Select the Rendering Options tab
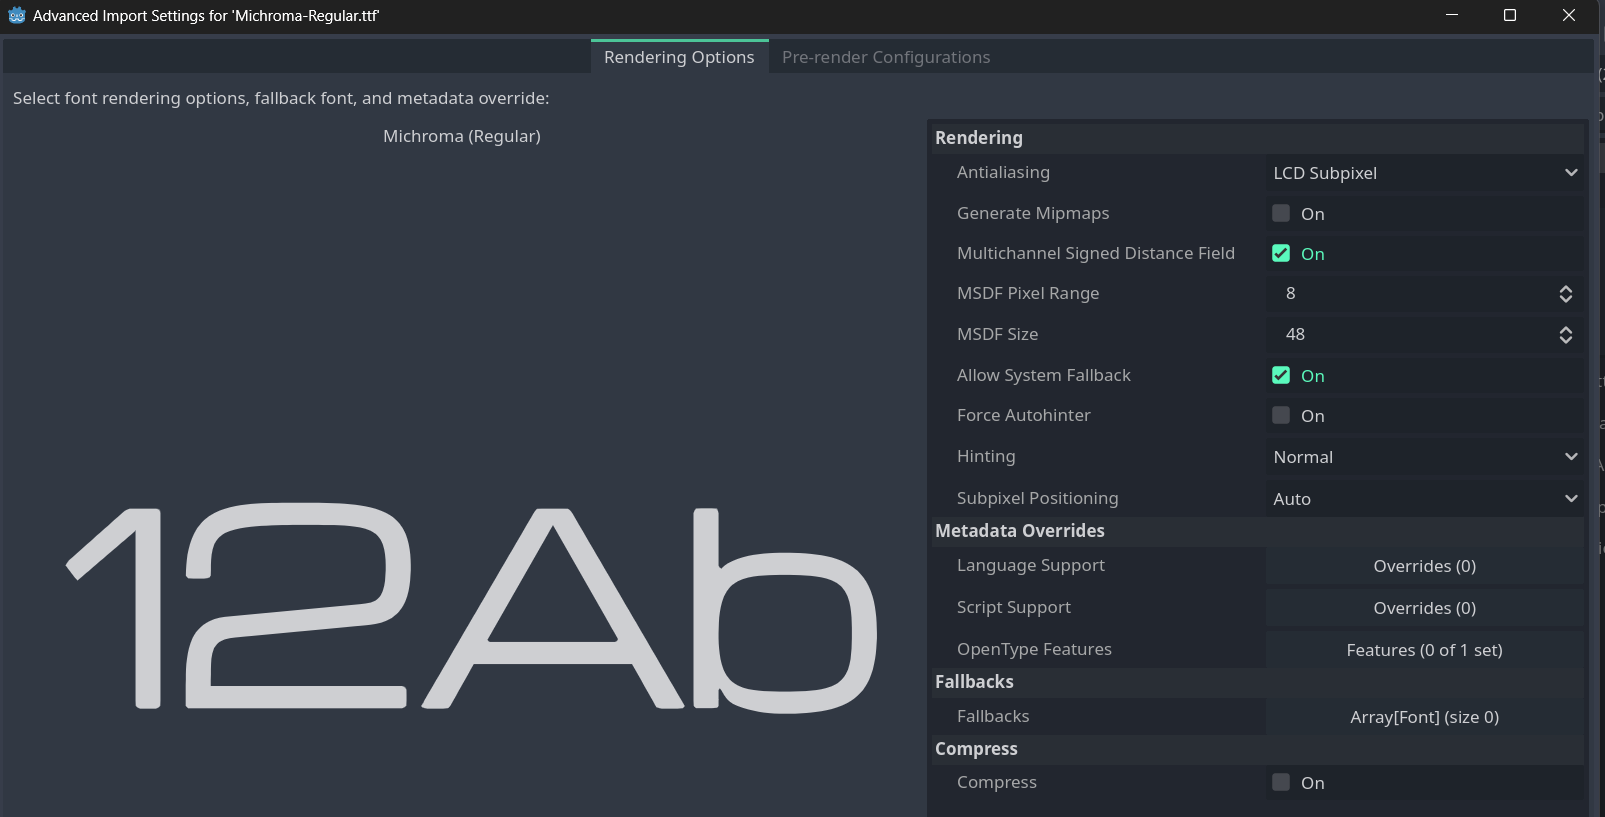This screenshot has width=1605, height=817. [679, 57]
